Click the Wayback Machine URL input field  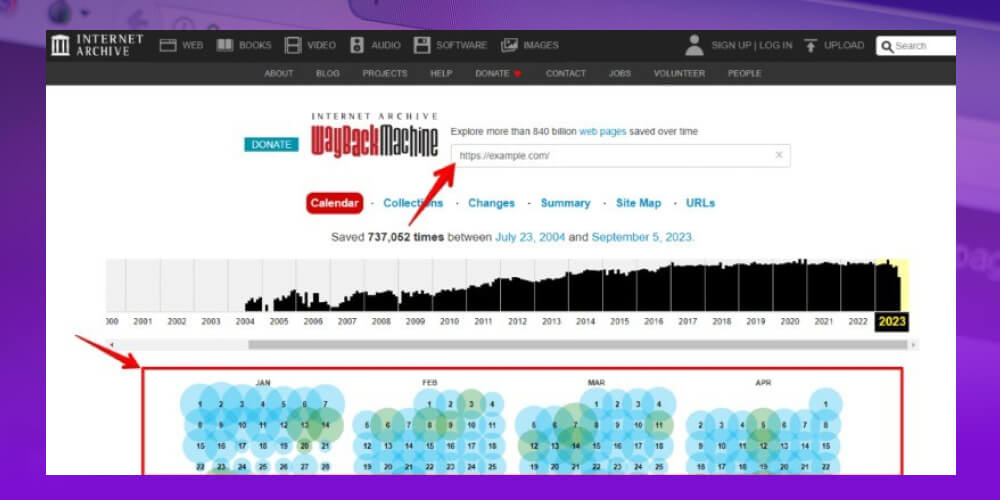(610, 156)
